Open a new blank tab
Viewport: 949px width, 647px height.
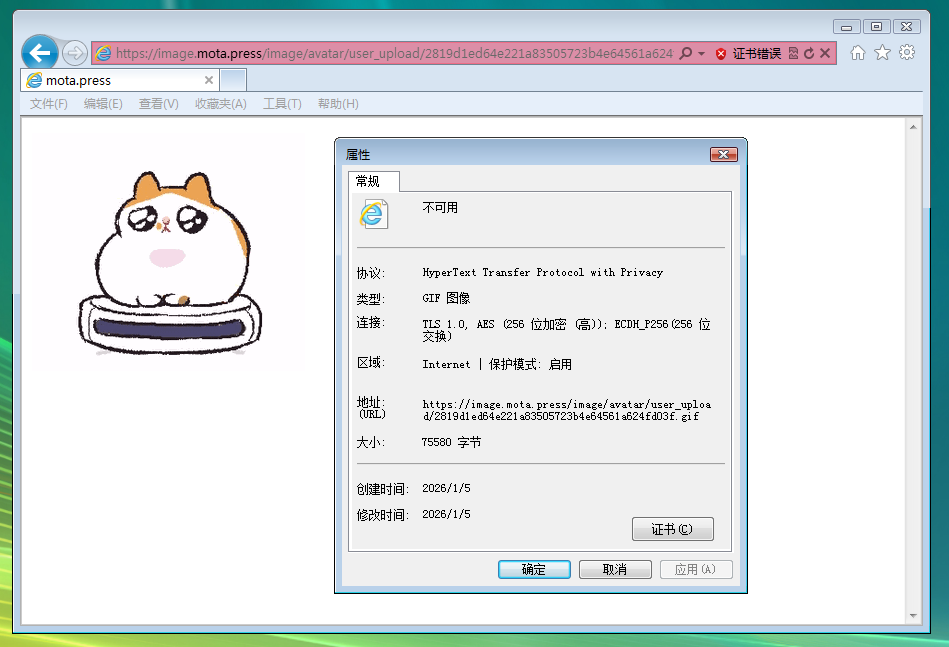tap(234, 80)
